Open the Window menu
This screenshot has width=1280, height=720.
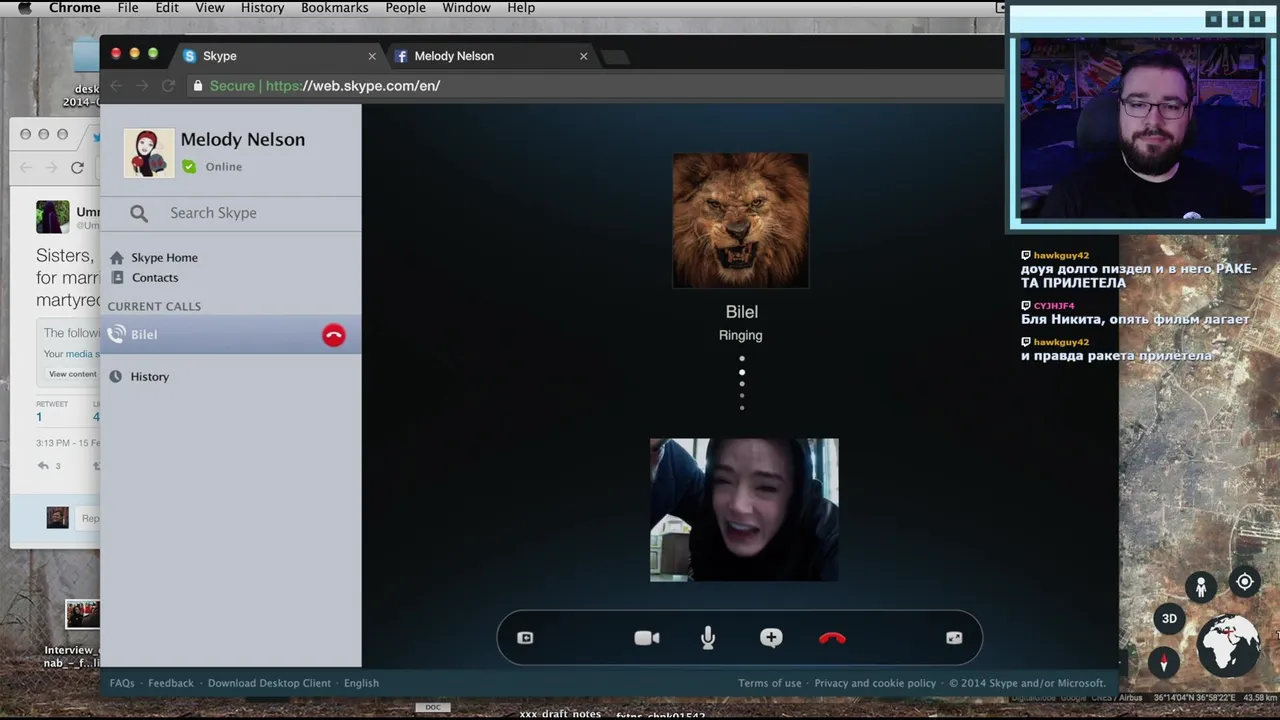466,8
